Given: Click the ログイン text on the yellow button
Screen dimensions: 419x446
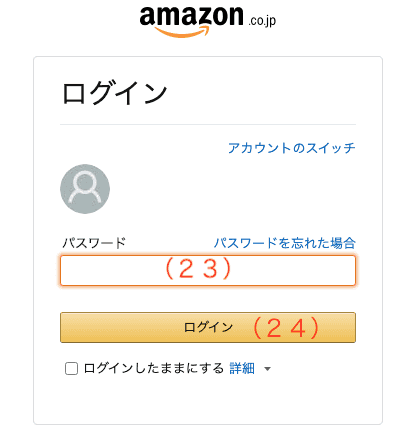Looking at the screenshot, I should point(208,327).
